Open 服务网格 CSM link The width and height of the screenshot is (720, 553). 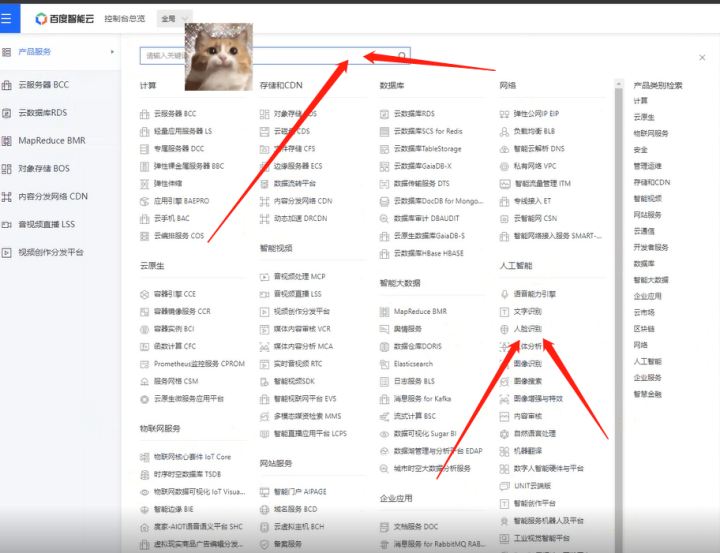click(x=176, y=381)
